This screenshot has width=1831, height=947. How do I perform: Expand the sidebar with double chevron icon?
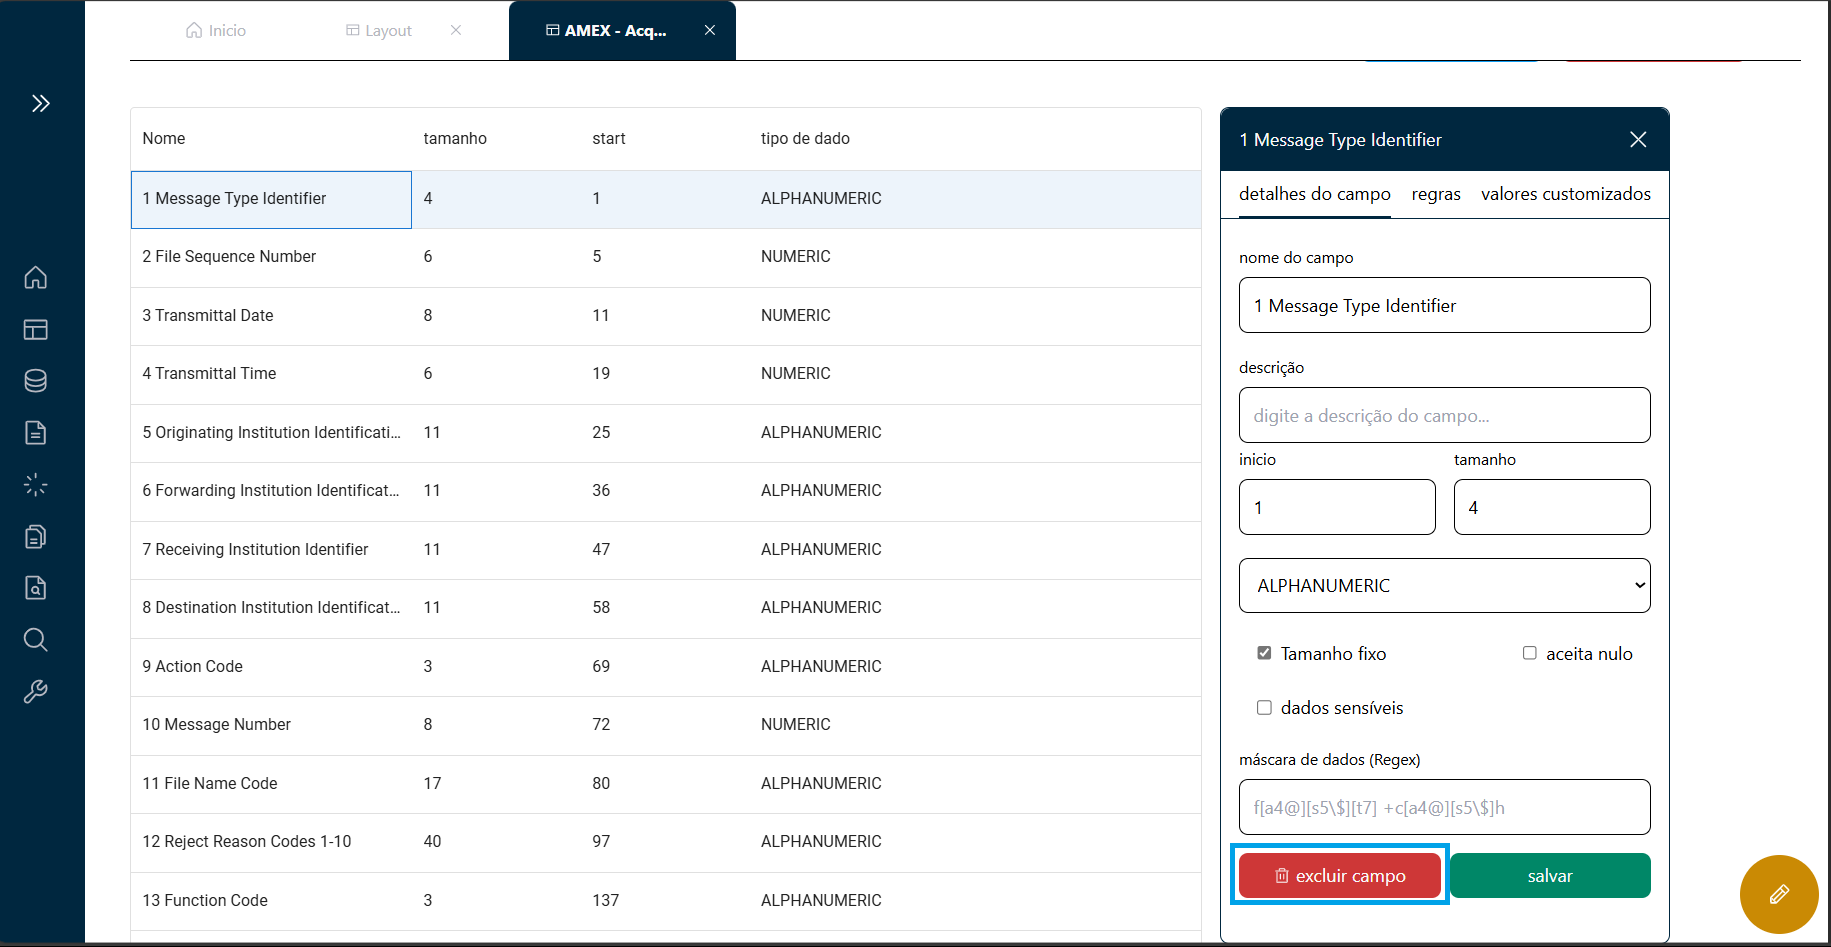pyautogui.click(x=40, y=103)
